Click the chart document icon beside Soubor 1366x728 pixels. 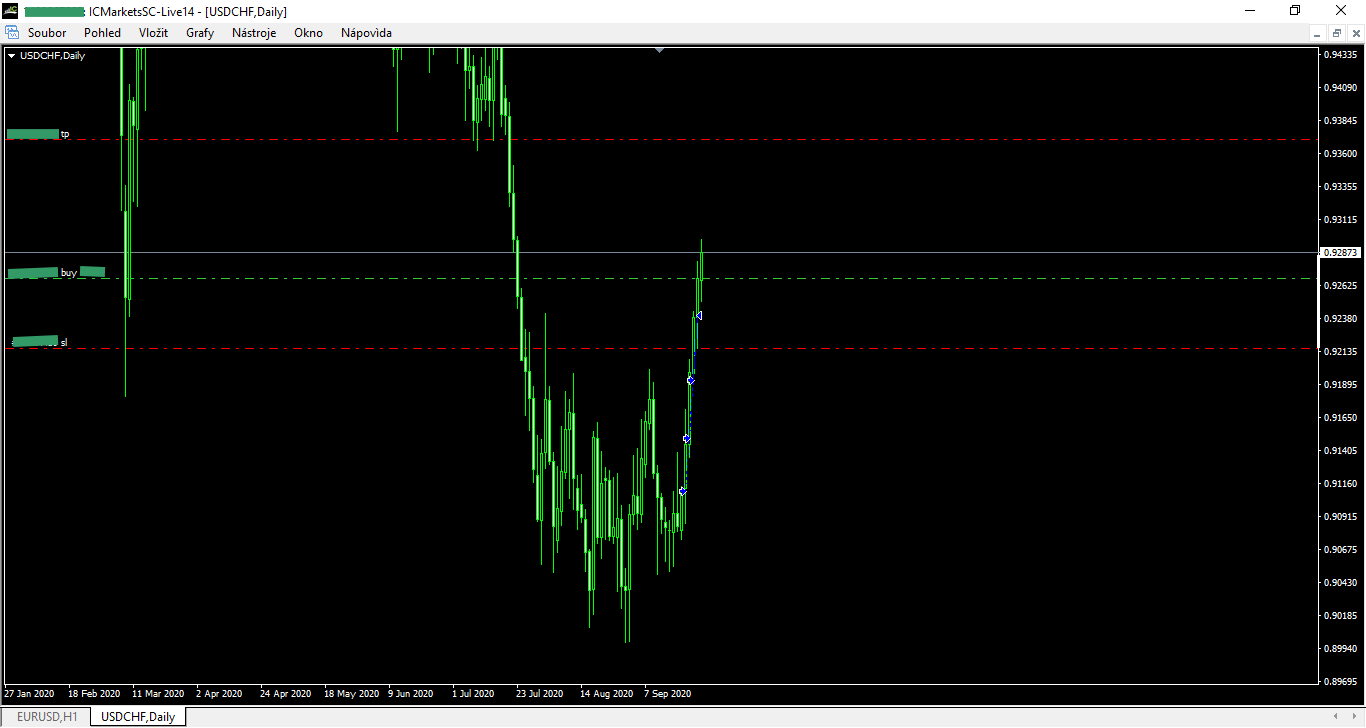point(12,33)
